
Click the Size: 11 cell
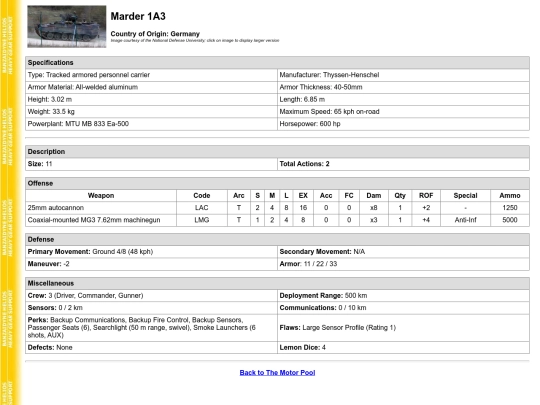(x=151, y=164)
